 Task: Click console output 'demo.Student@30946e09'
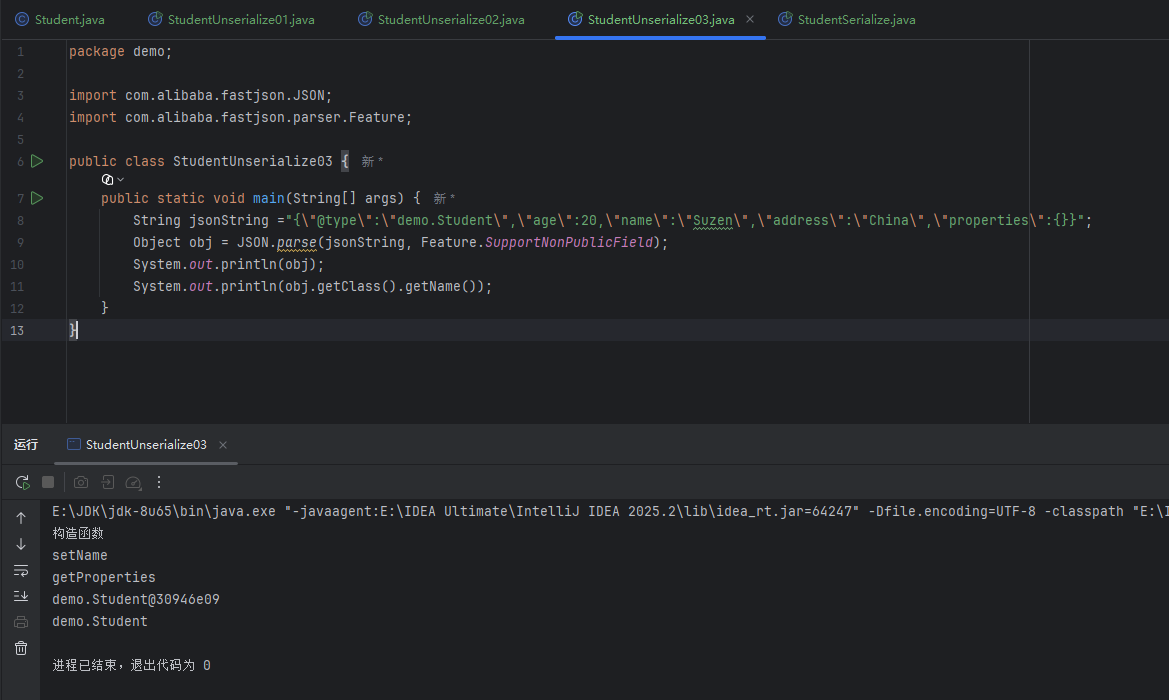136,599
